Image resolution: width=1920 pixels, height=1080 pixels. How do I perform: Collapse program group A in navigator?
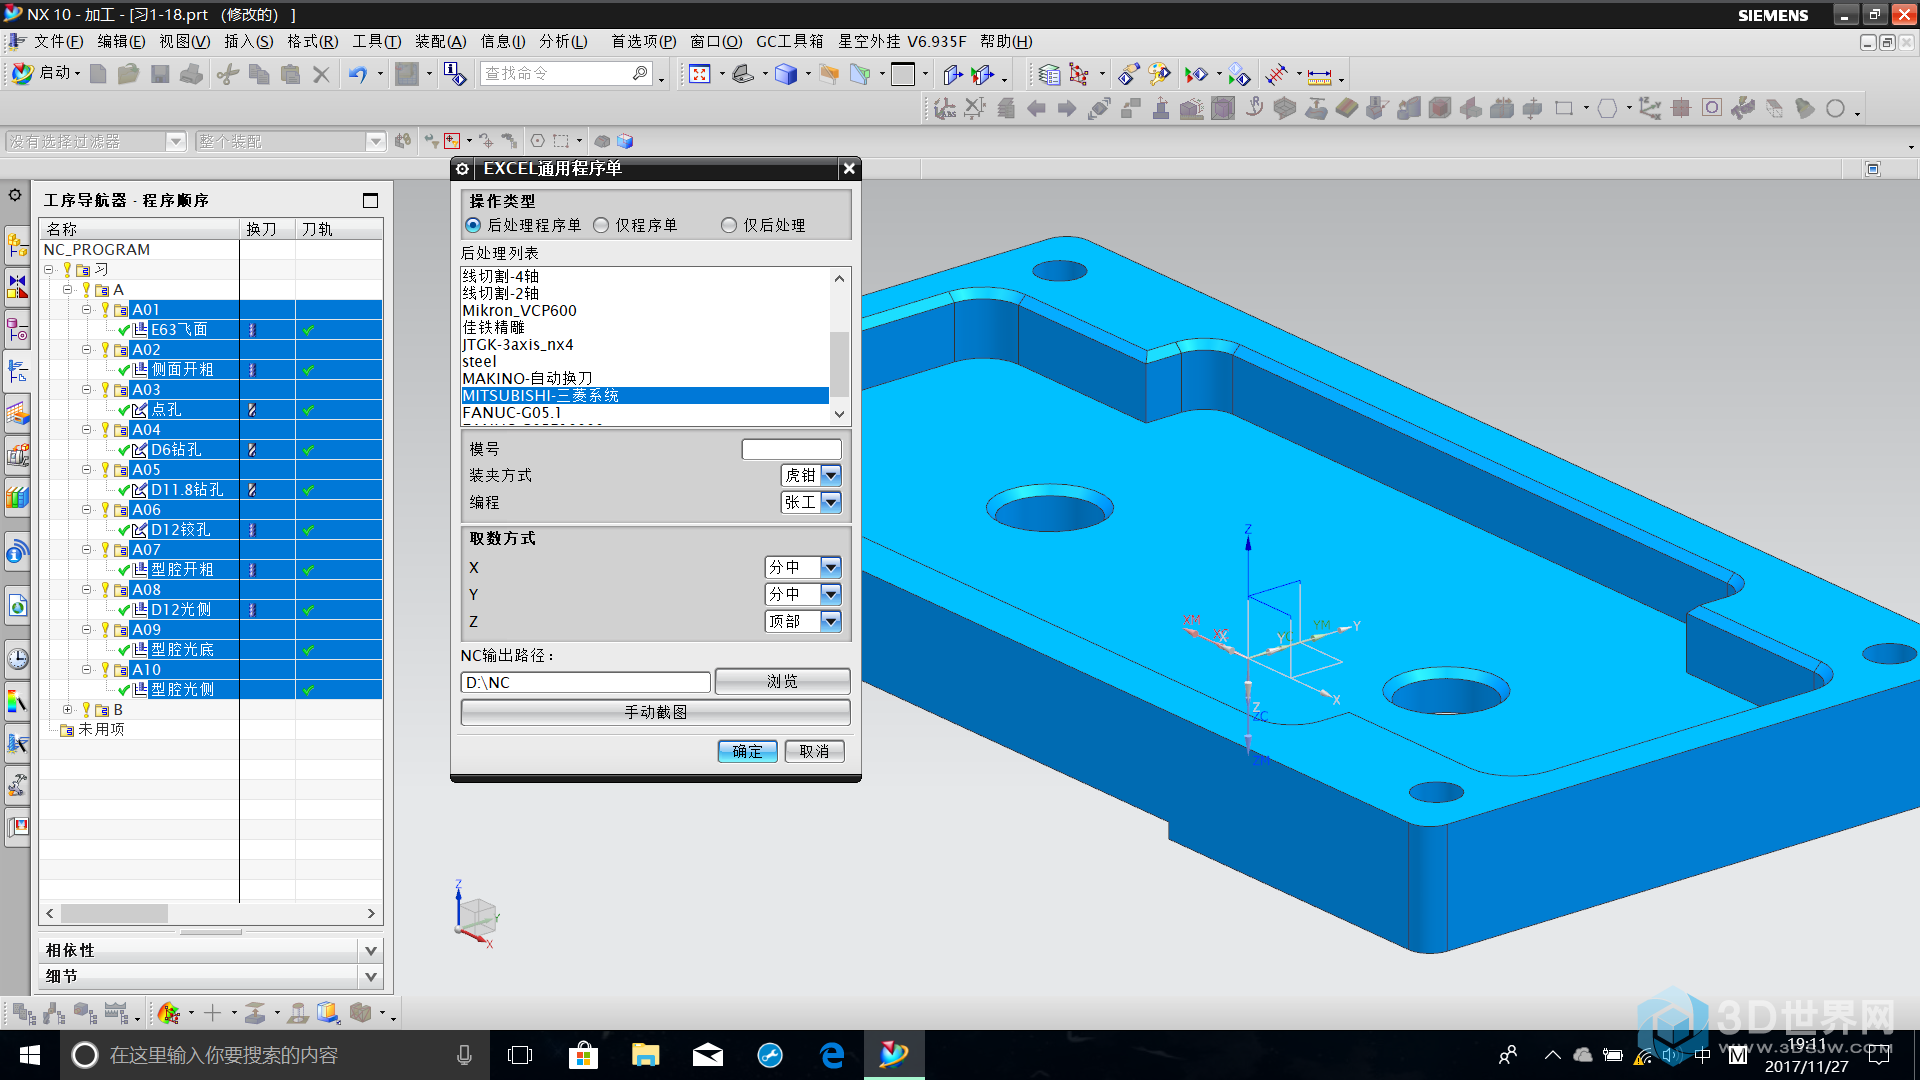tap(68, 289)
